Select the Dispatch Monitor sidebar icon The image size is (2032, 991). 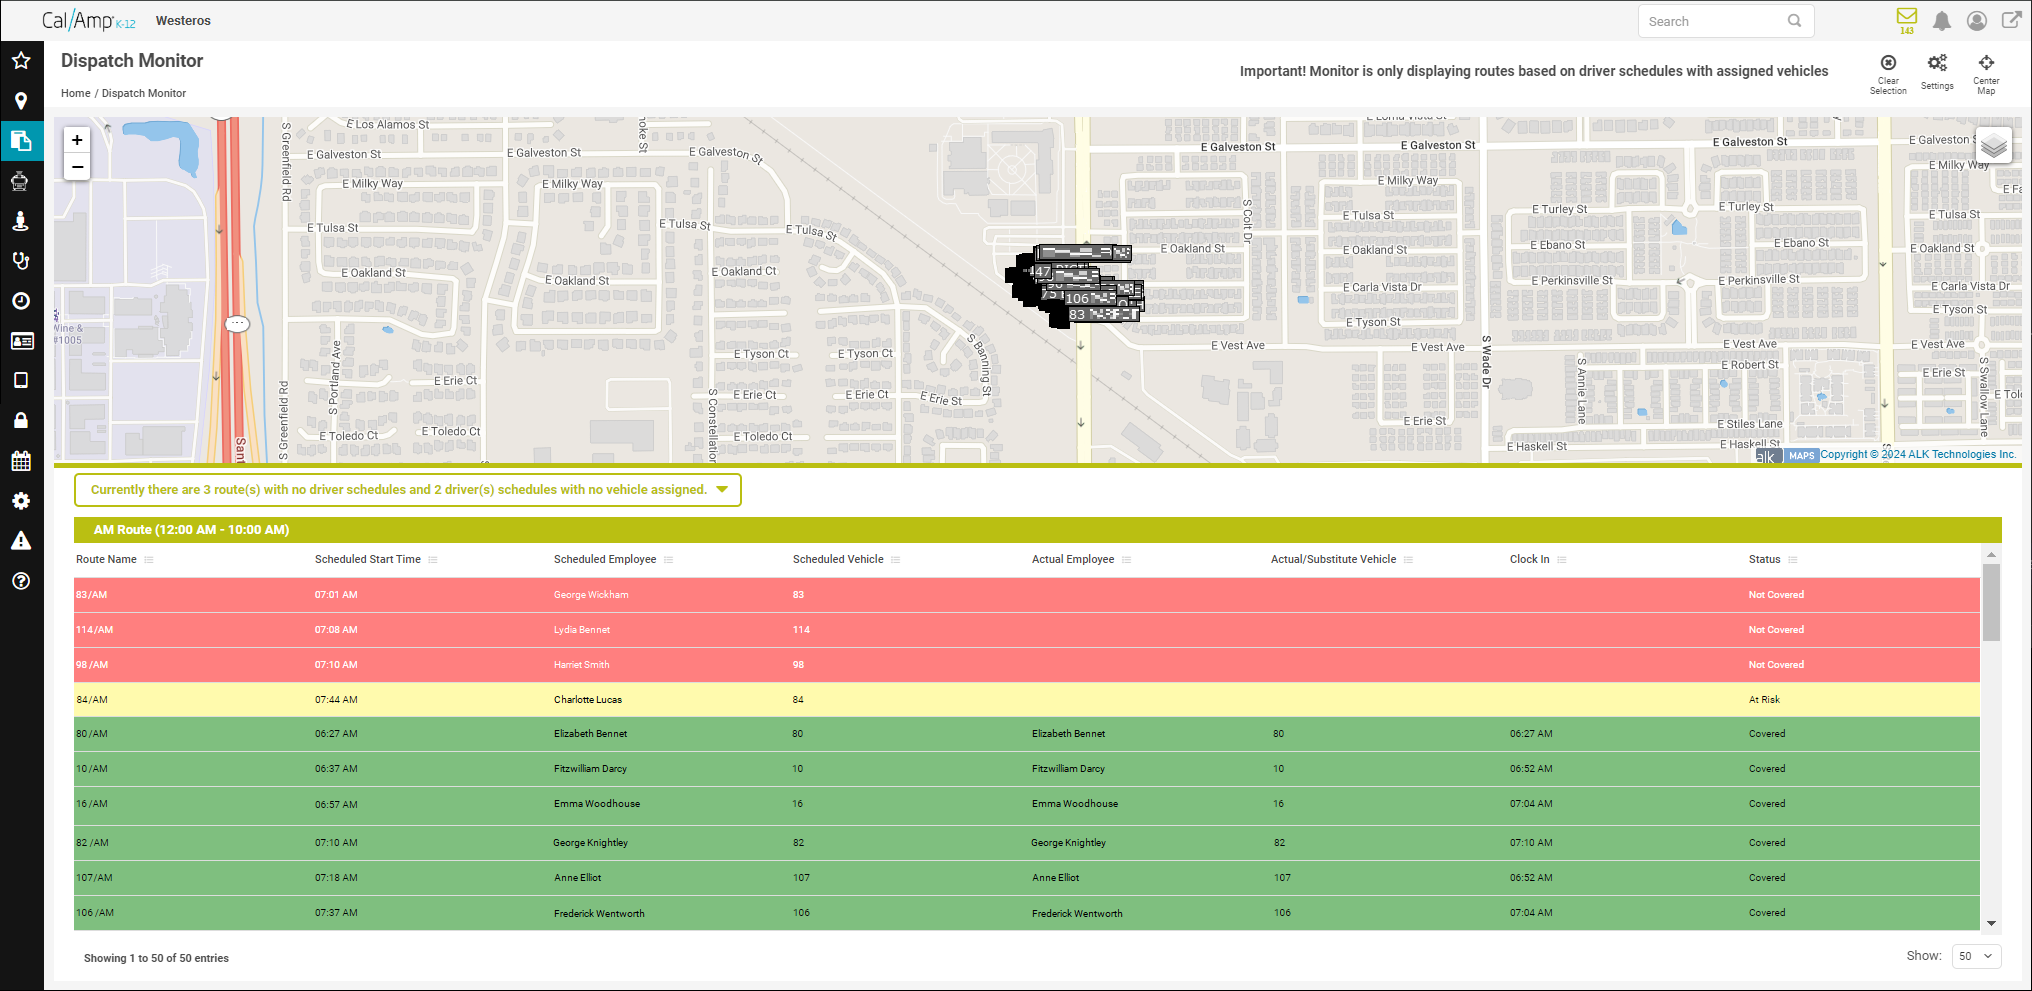(x=21, y=141)
